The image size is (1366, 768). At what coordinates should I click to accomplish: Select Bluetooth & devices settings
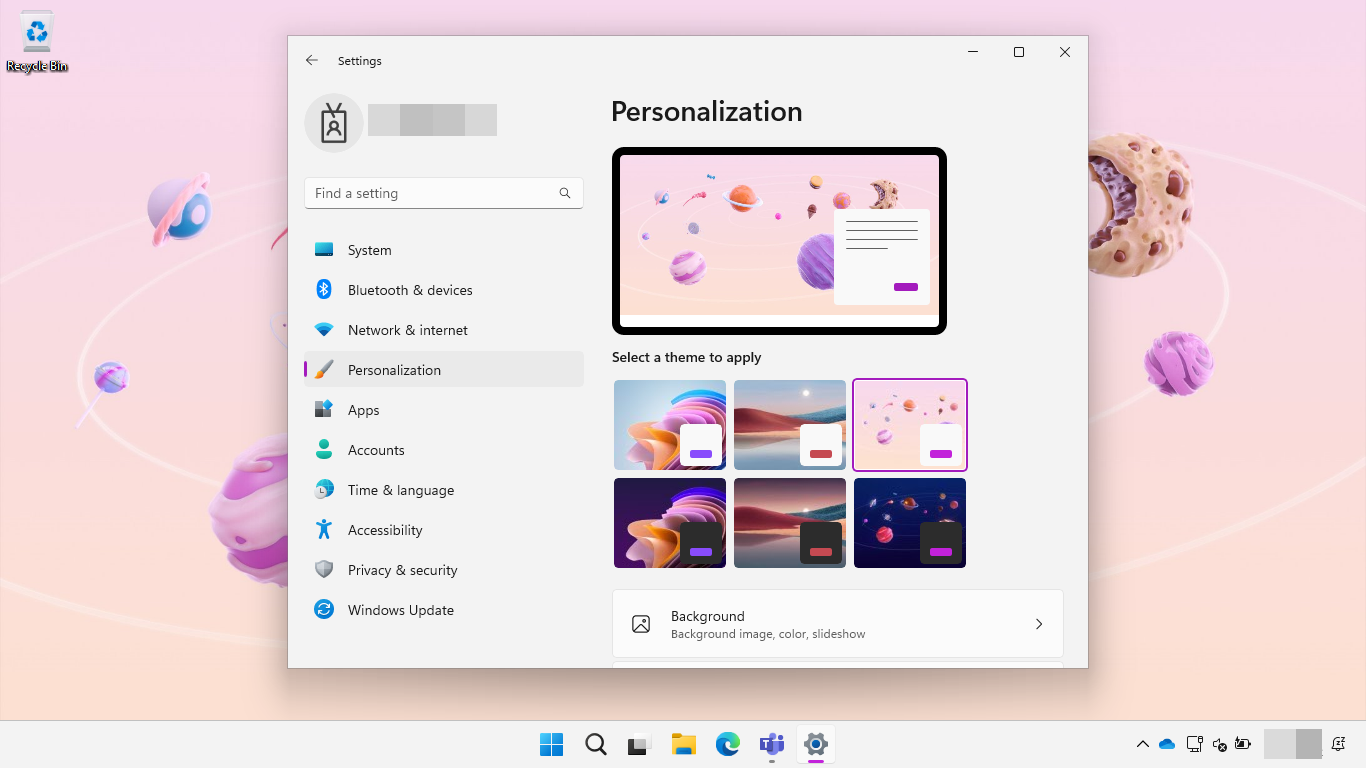410,289
